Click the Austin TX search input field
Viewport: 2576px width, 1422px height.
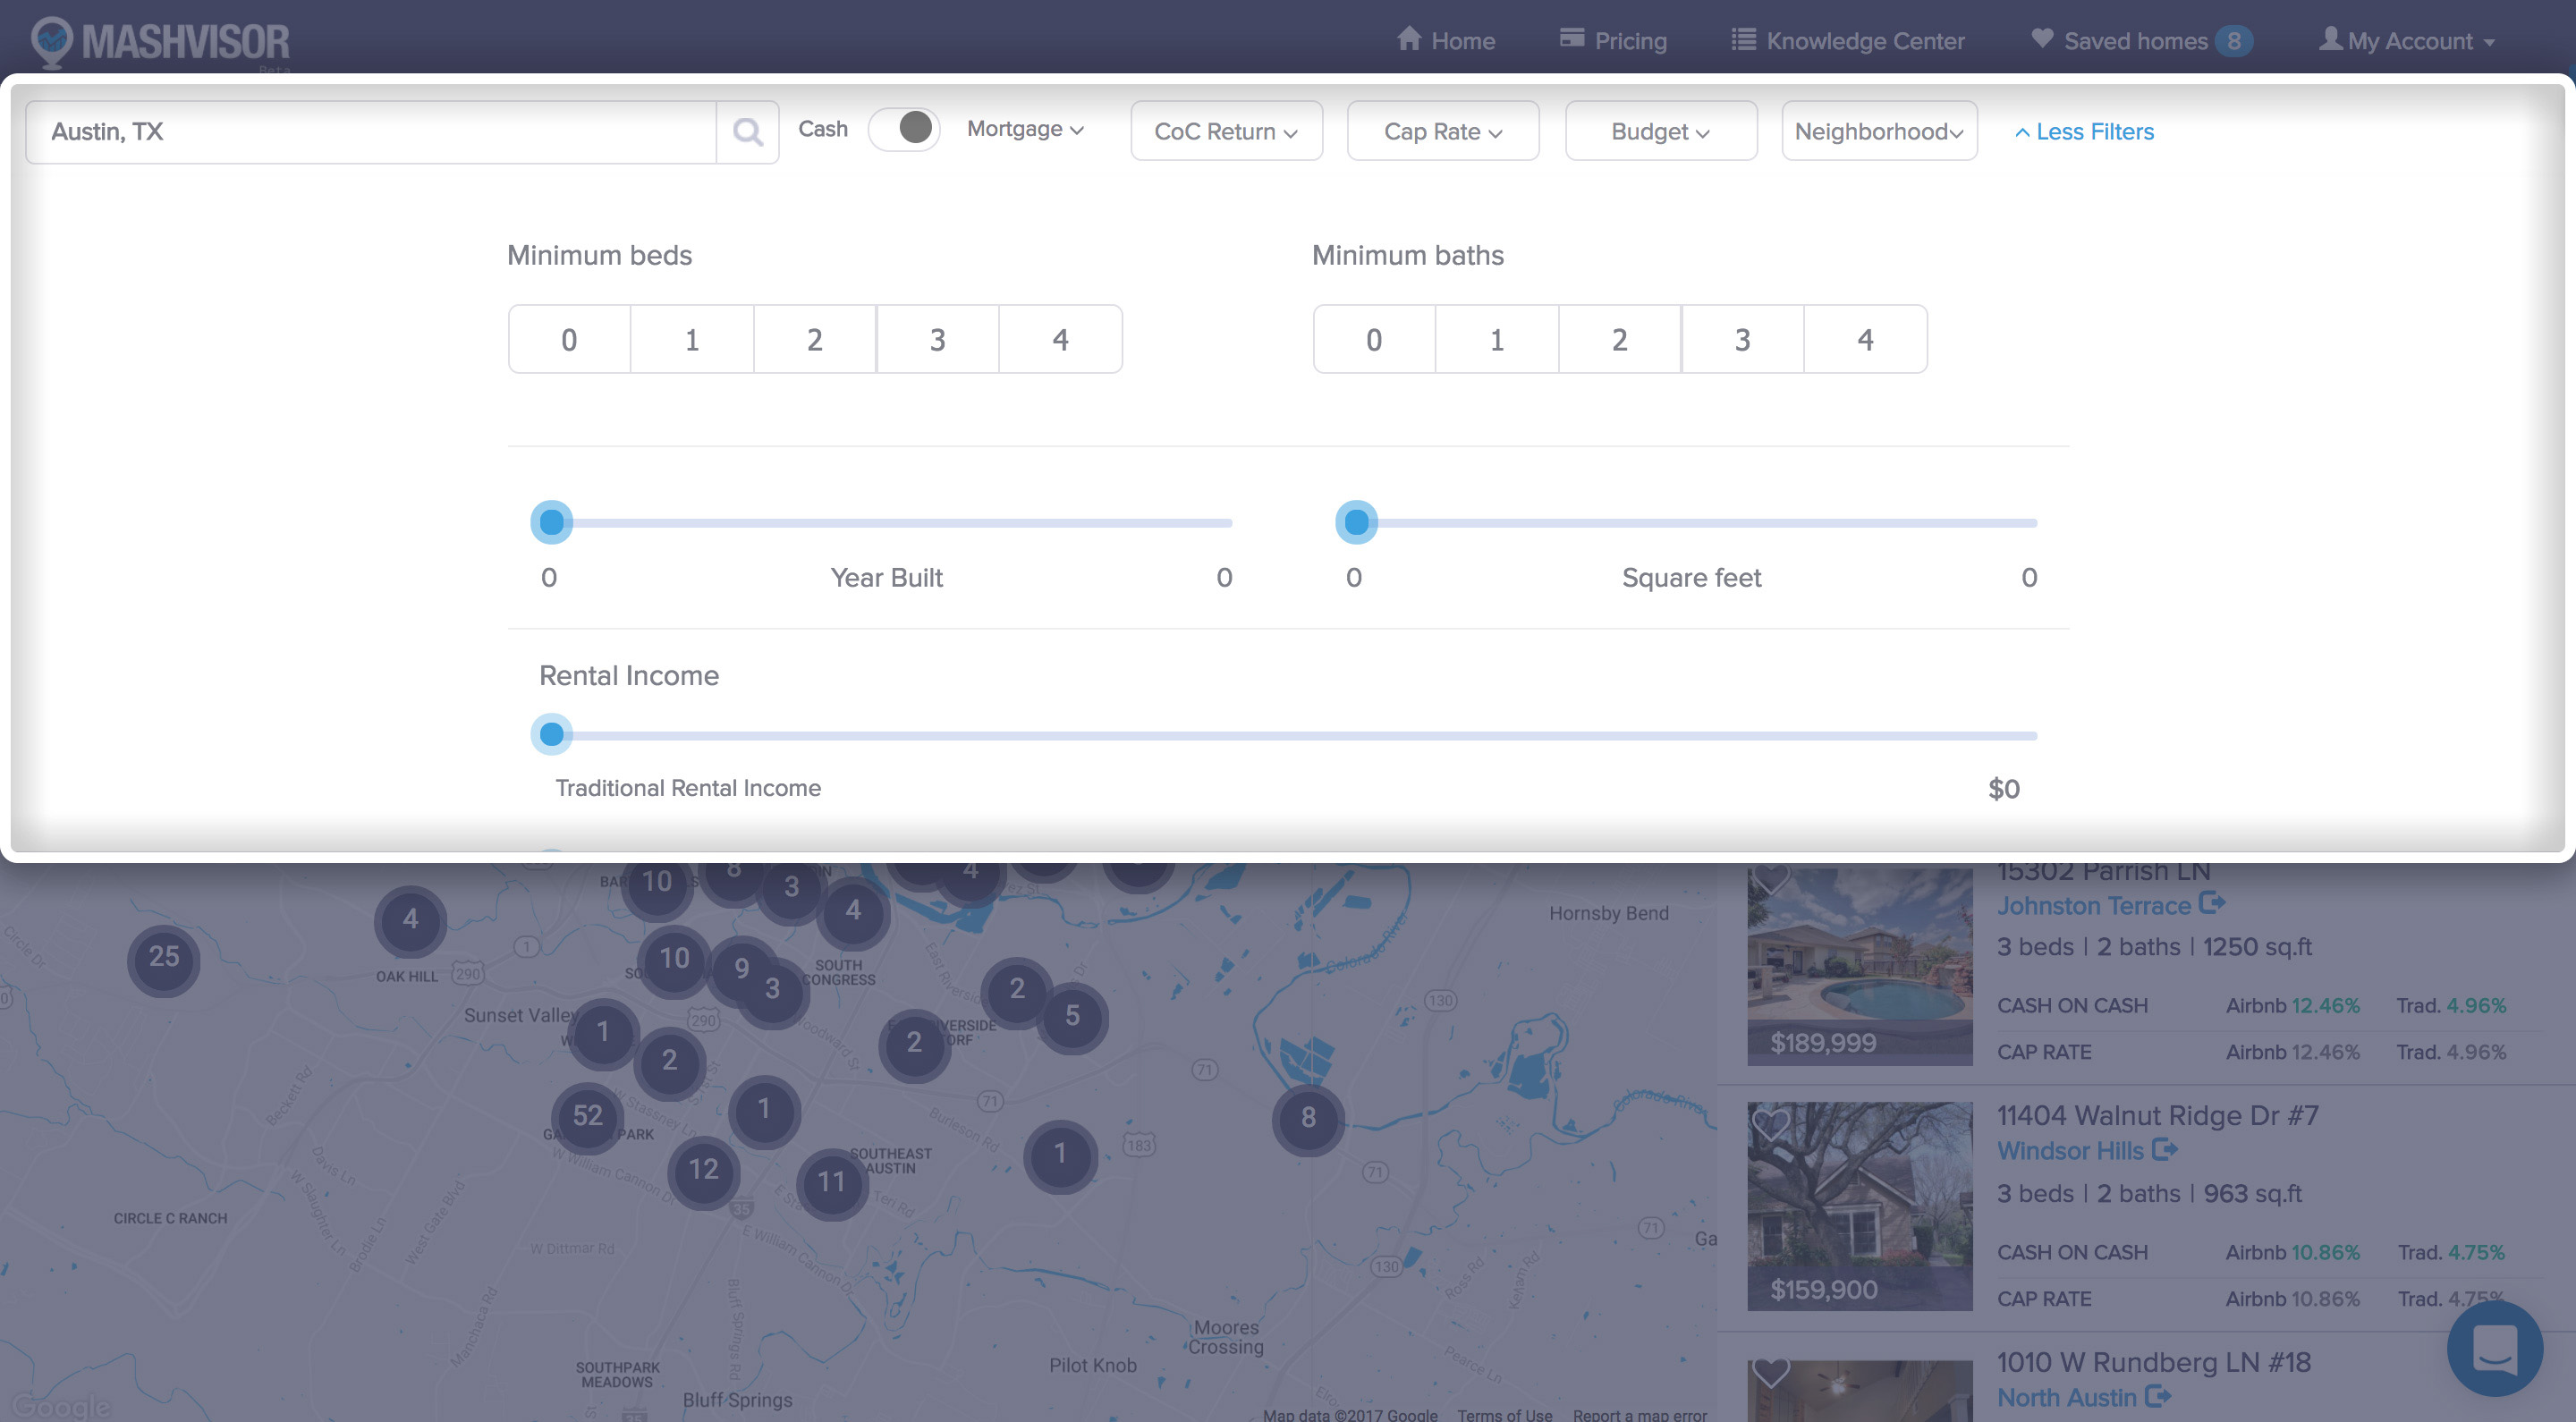(369, 130)
